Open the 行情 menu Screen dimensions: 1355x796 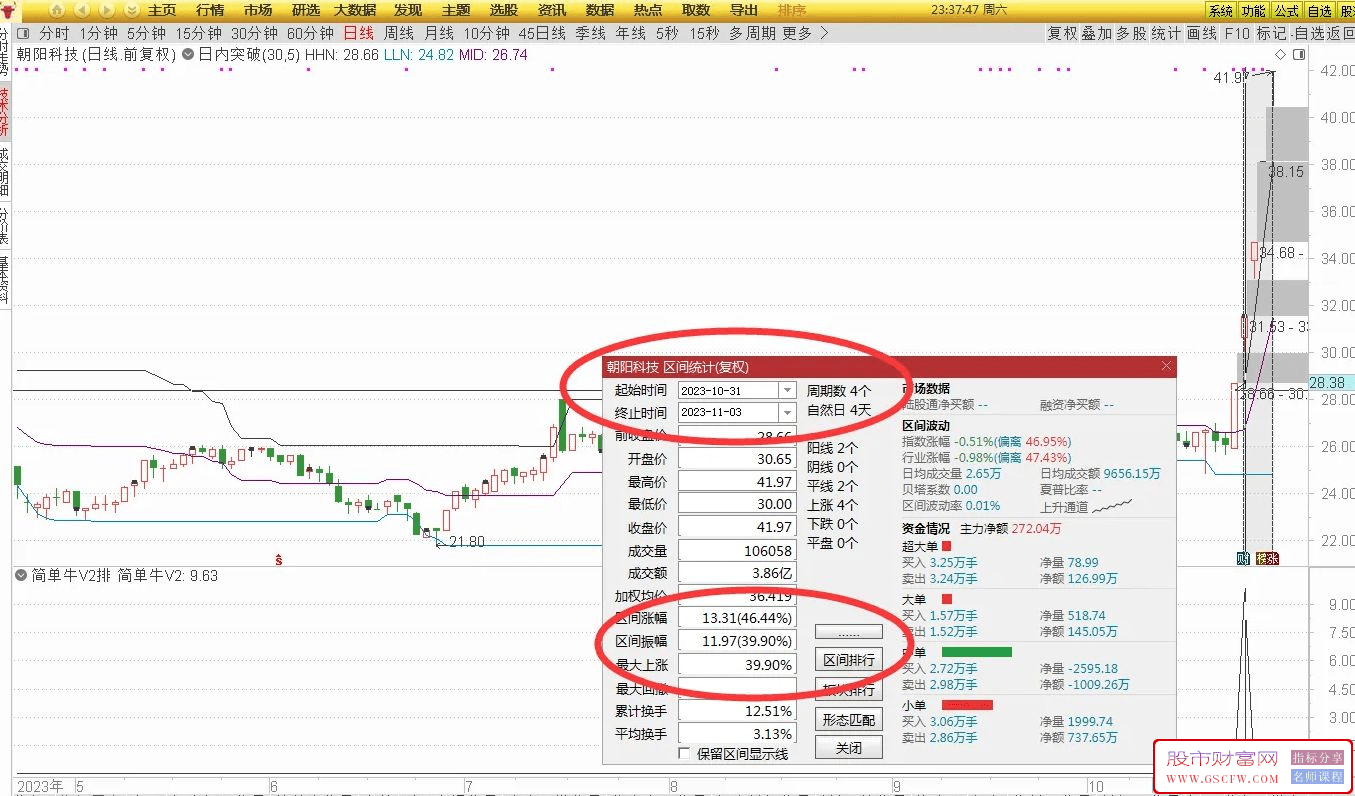pos(210,10)
